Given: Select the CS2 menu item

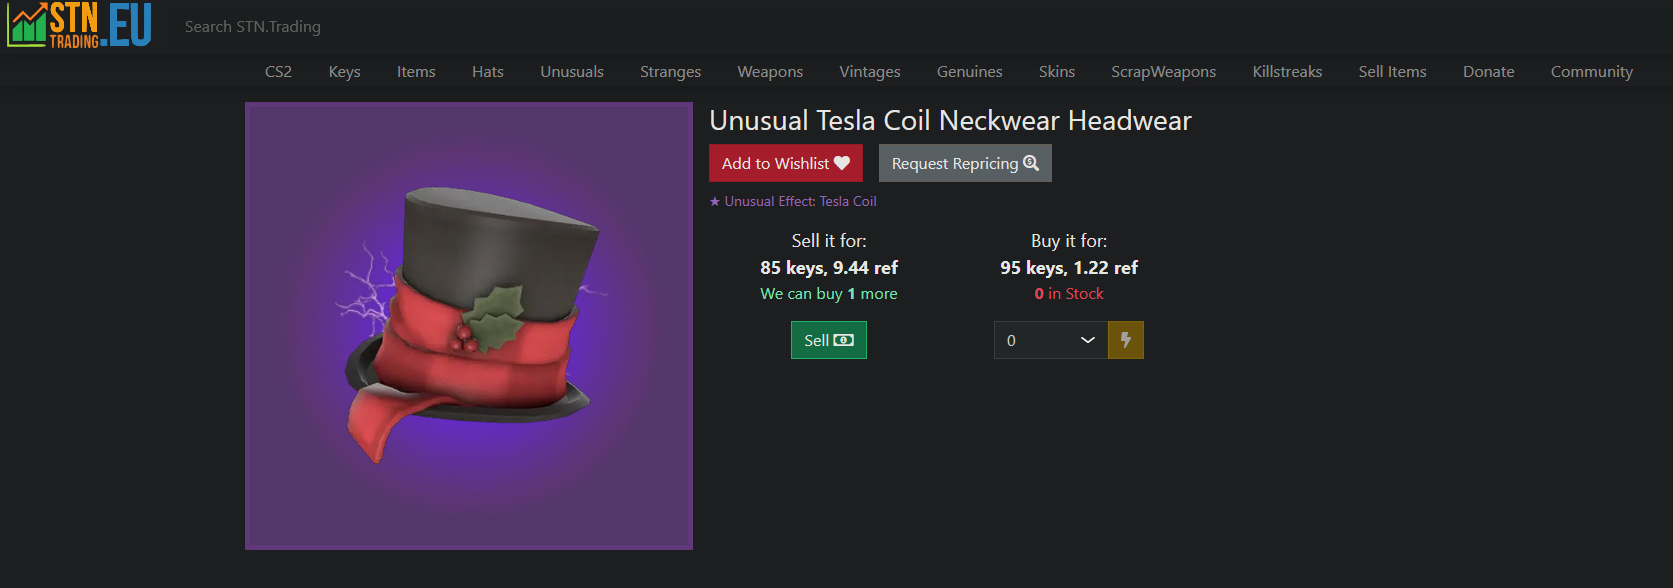Looking at the screenshot, I should pyautogui.click(x=279, y=72).
